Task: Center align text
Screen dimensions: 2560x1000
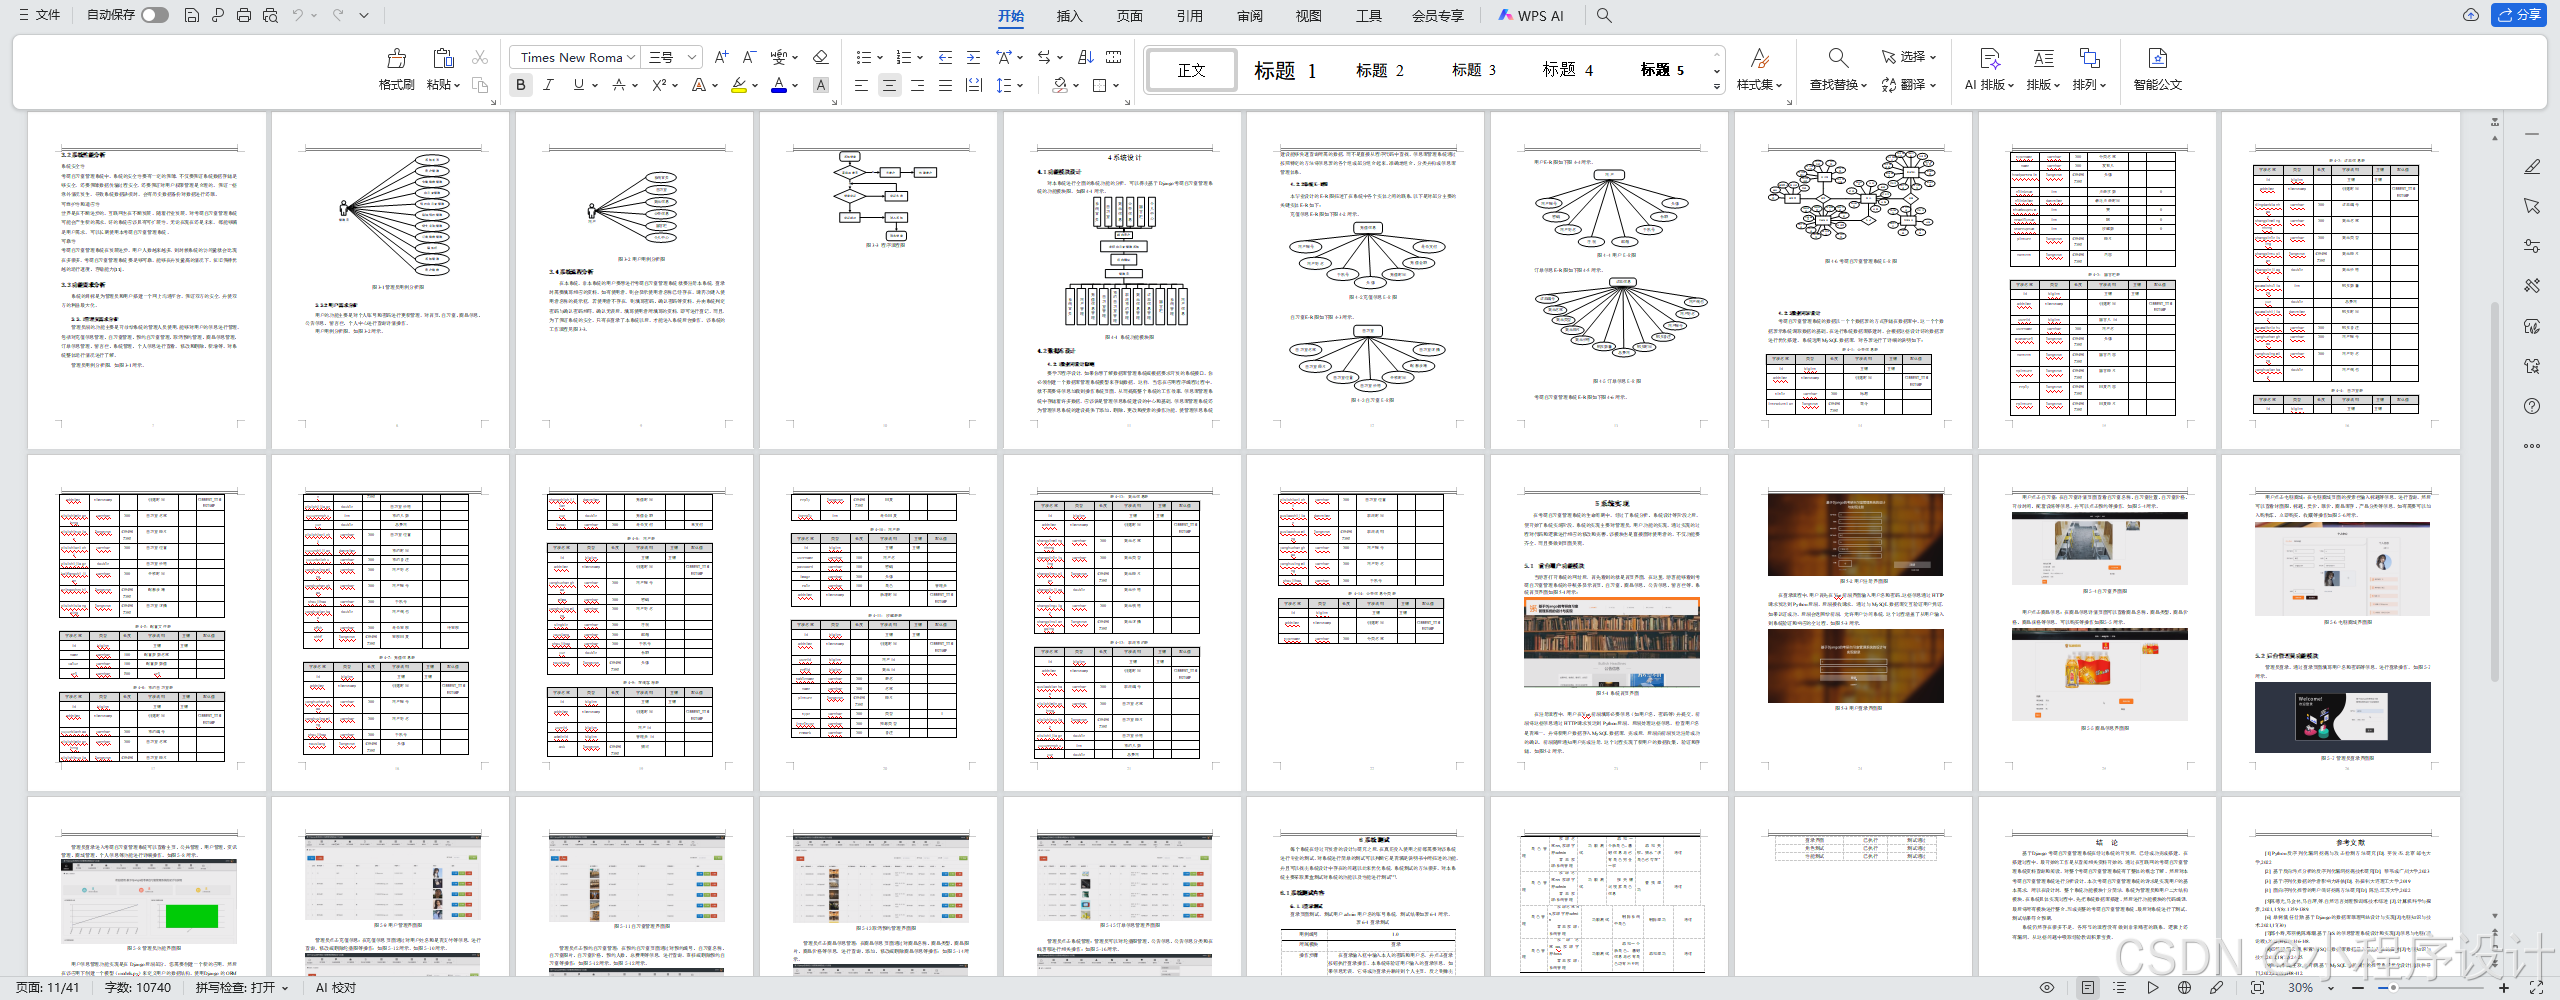Action: [889, 85]
